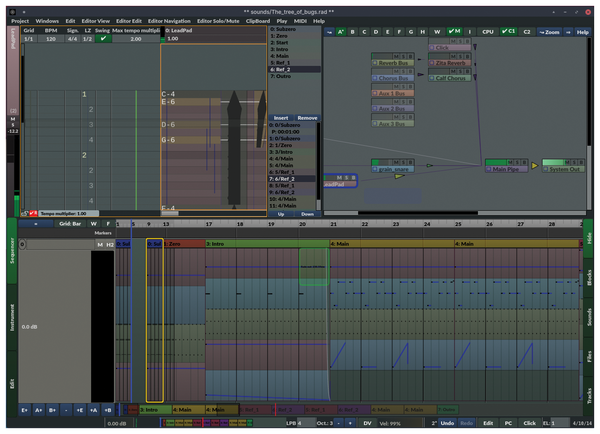
Task: Open the LZ 1/2 value in editor header
Action: (87, 39)
